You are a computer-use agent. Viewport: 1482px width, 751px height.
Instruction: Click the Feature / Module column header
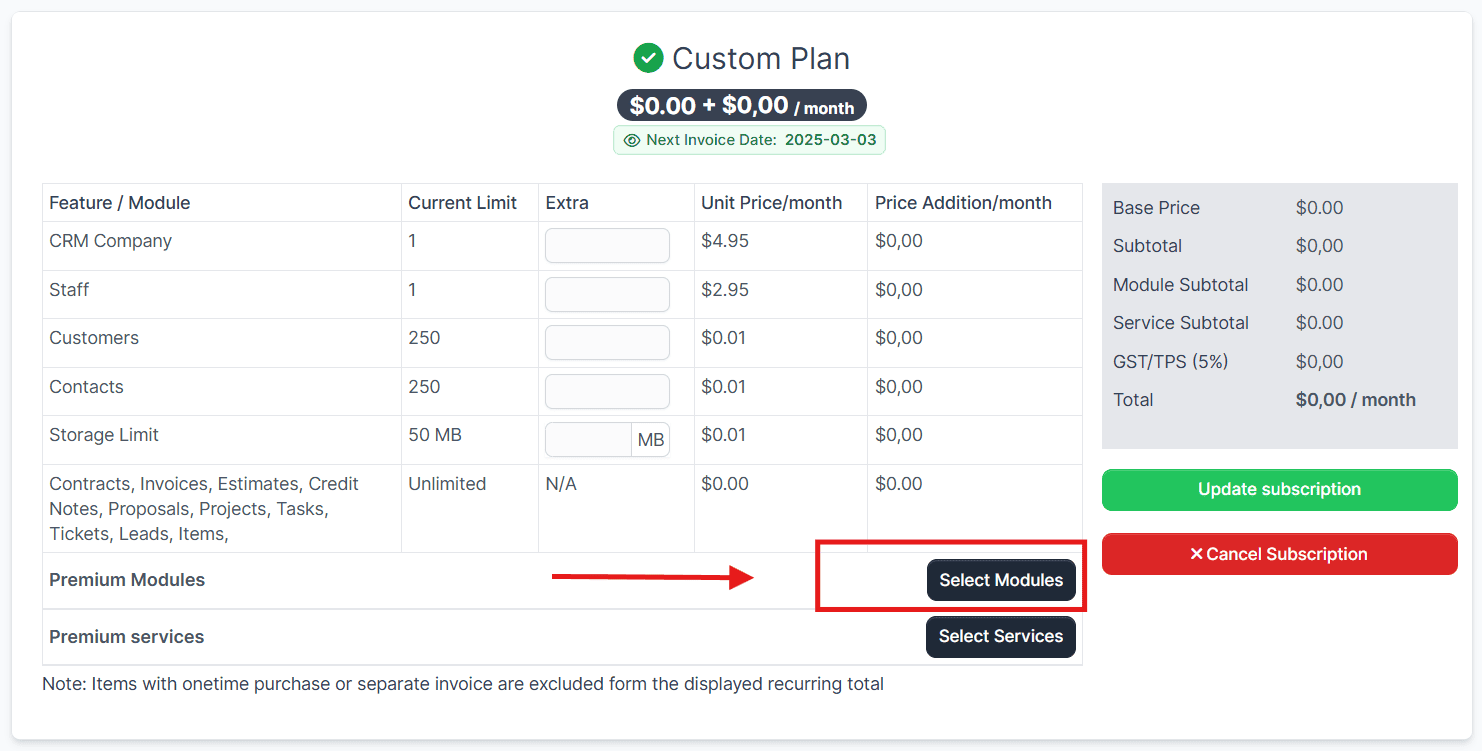[x=119, y=203]
